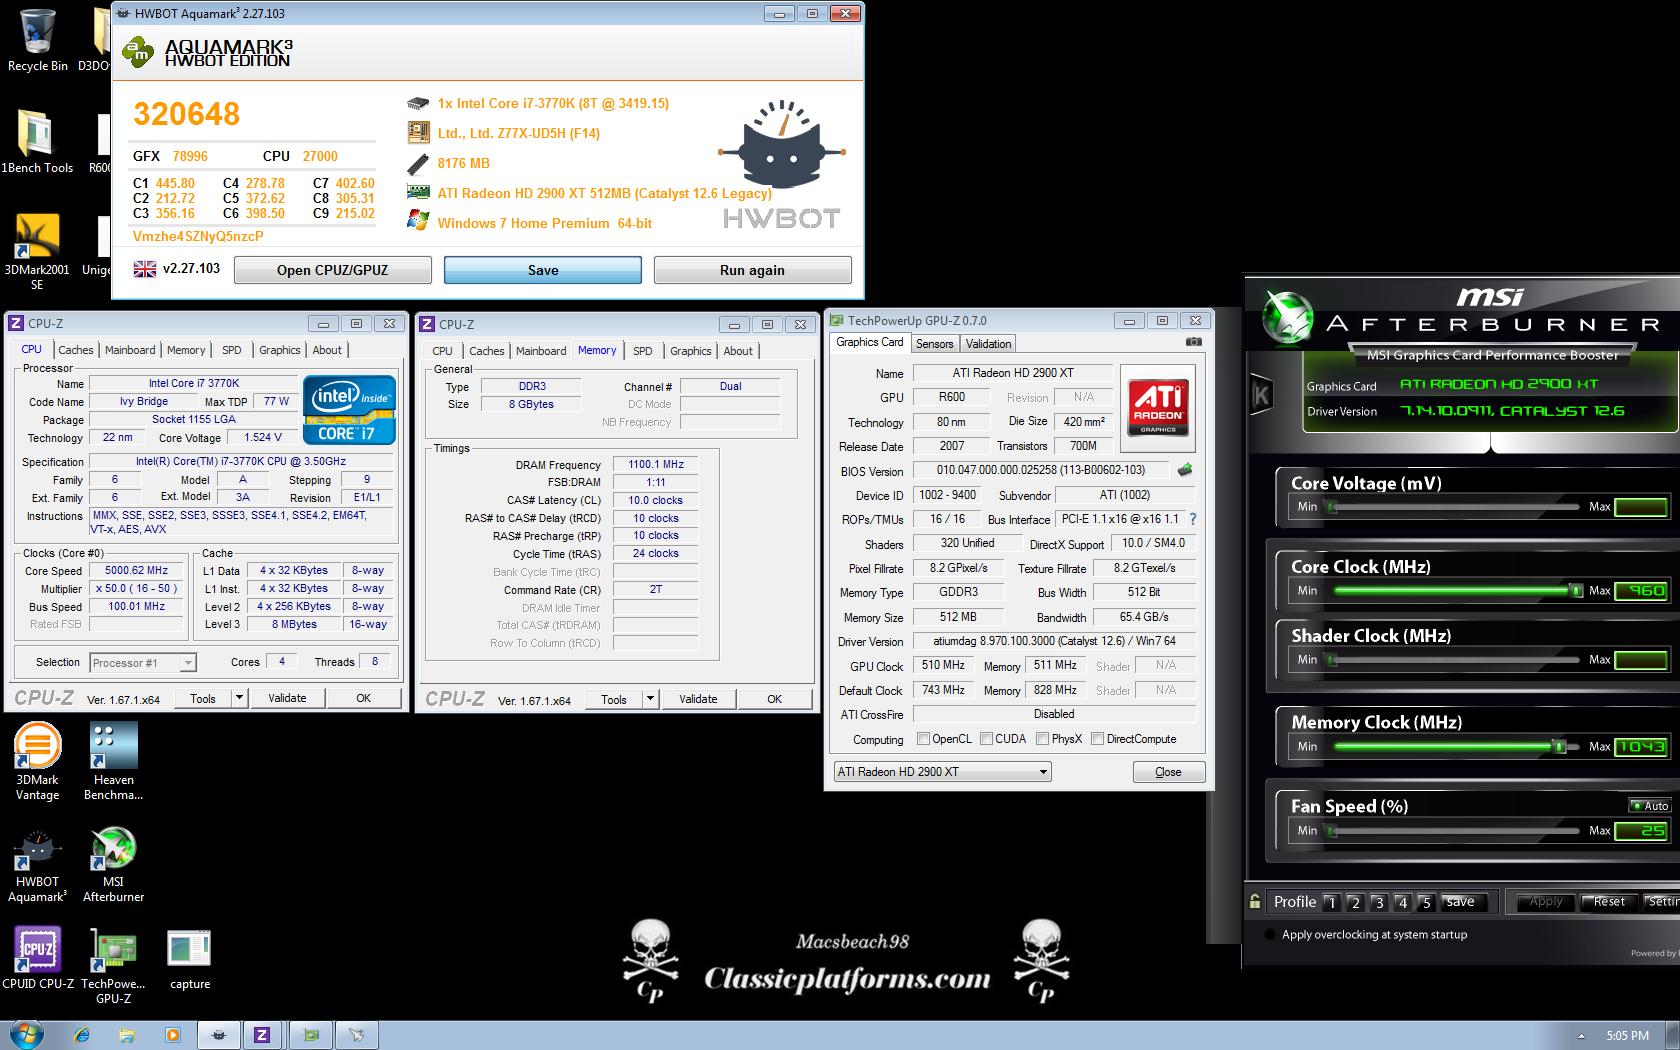Viewport: 1680px width, 1050px height.
Task: Click Open CPUZ/GPUZ button
Action: [x=332, y=270]
